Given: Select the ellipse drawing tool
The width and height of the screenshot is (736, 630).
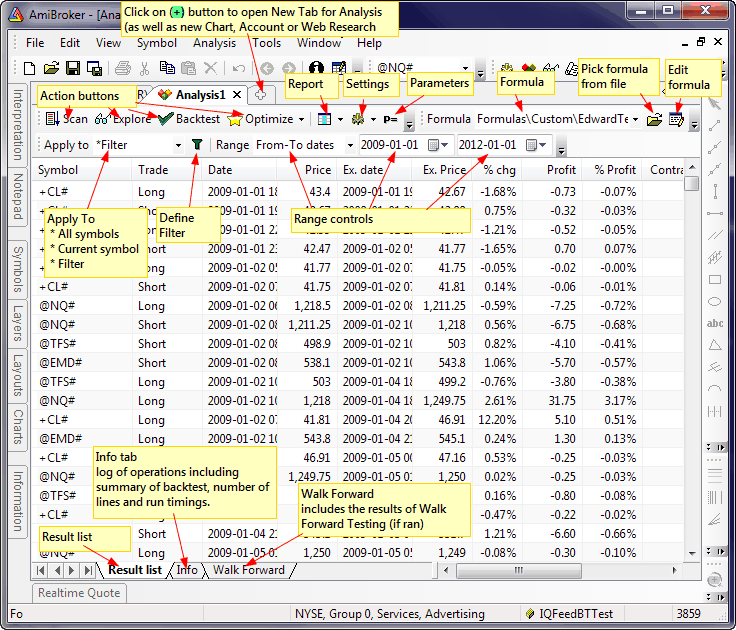Looking at the screenshot, I should pyautogui.click(x=714, y=301).
